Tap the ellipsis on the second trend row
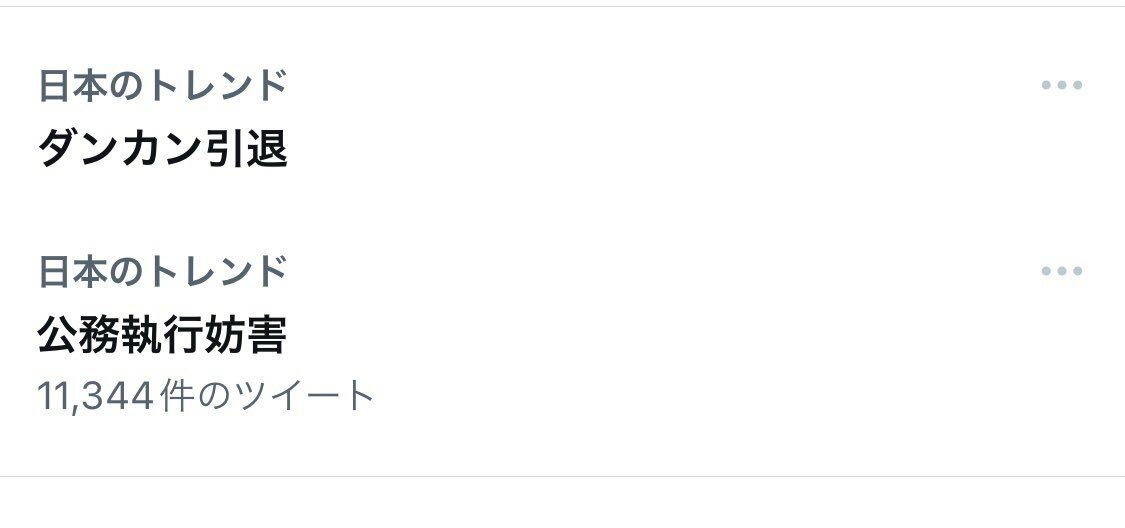 [x=1061, y=271]
